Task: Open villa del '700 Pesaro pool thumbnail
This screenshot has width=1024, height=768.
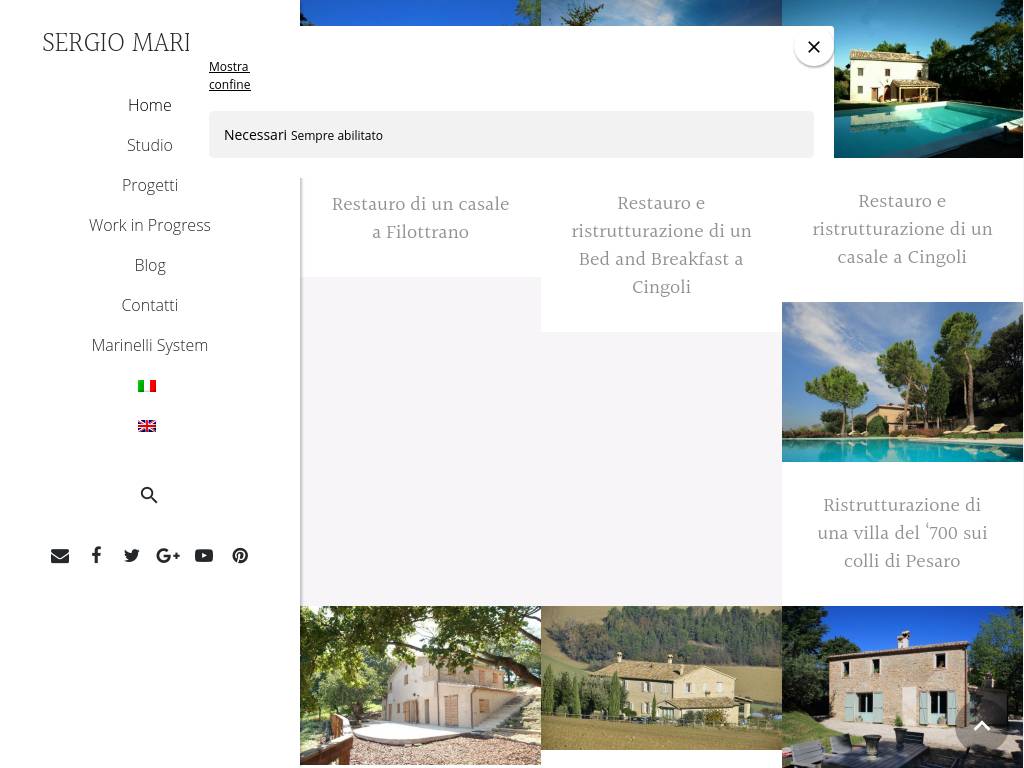Action: point(902,382)
